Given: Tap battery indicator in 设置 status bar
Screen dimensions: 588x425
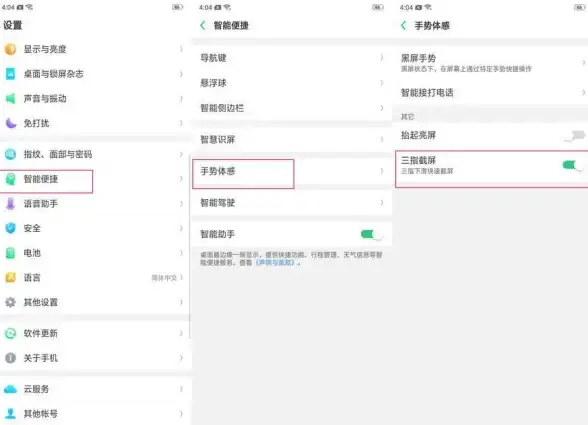Looking at the screenshot, I should point(177,7).
